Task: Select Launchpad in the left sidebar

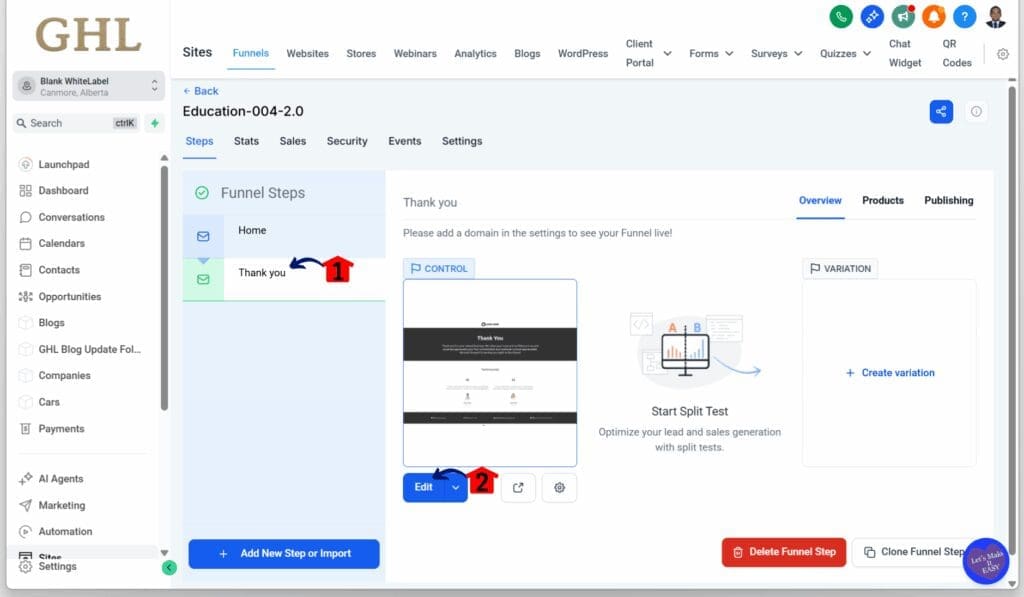Action: coord(63,164)
